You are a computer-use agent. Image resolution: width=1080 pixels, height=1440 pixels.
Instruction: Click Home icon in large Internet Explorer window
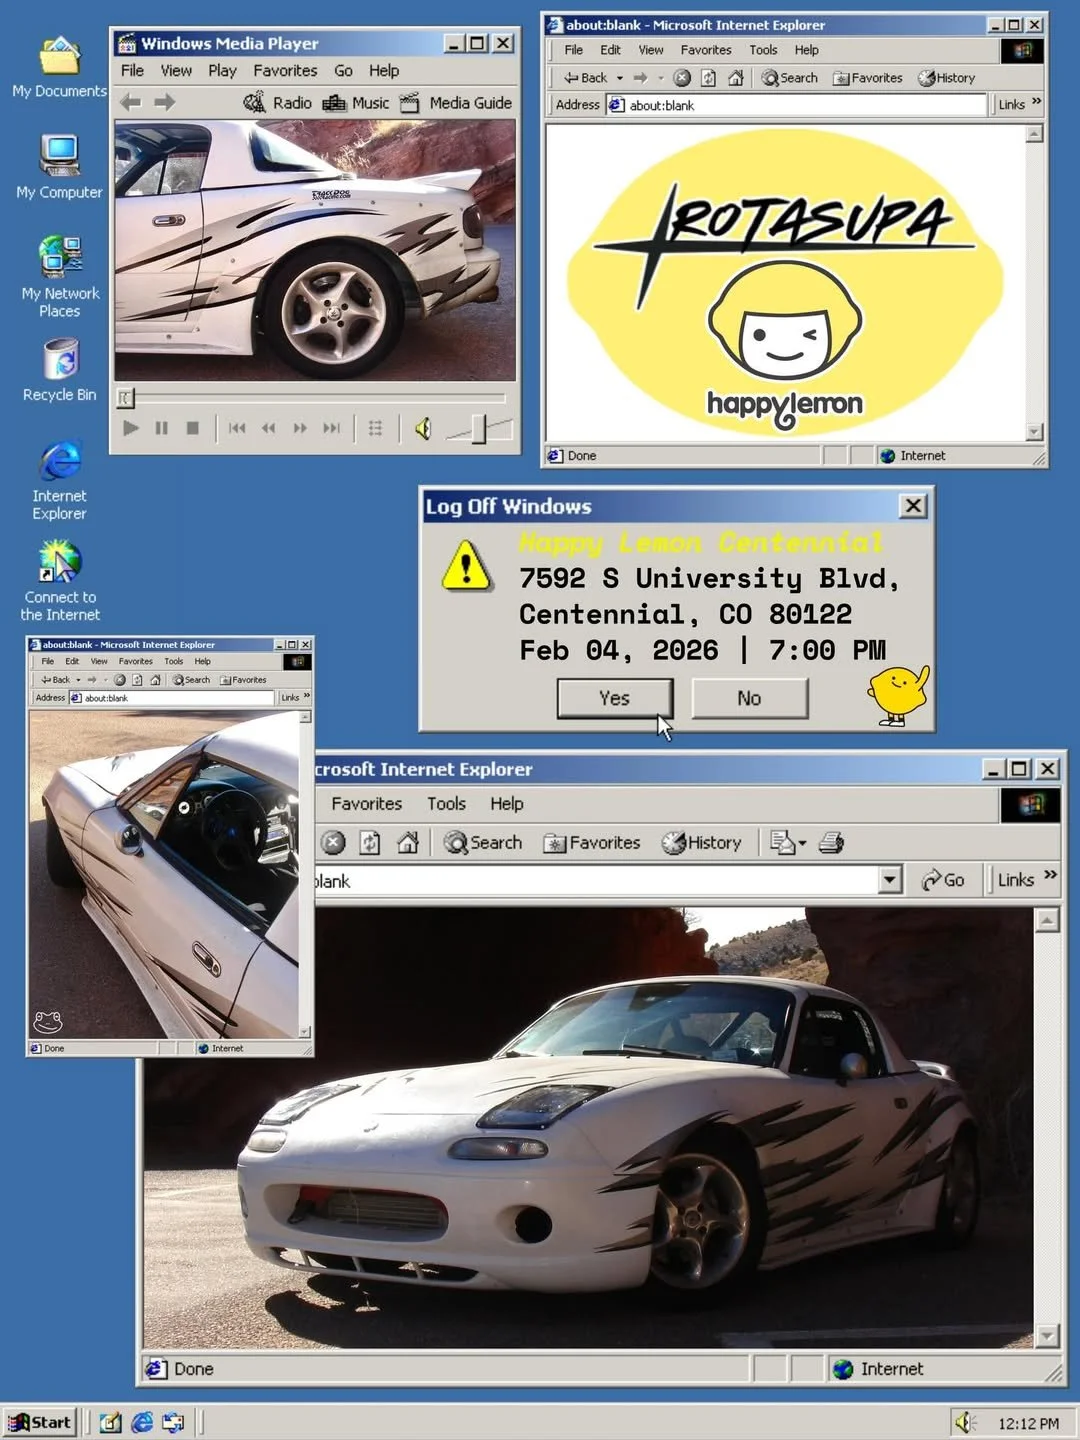pyautogui.click(x=407, y=843)
